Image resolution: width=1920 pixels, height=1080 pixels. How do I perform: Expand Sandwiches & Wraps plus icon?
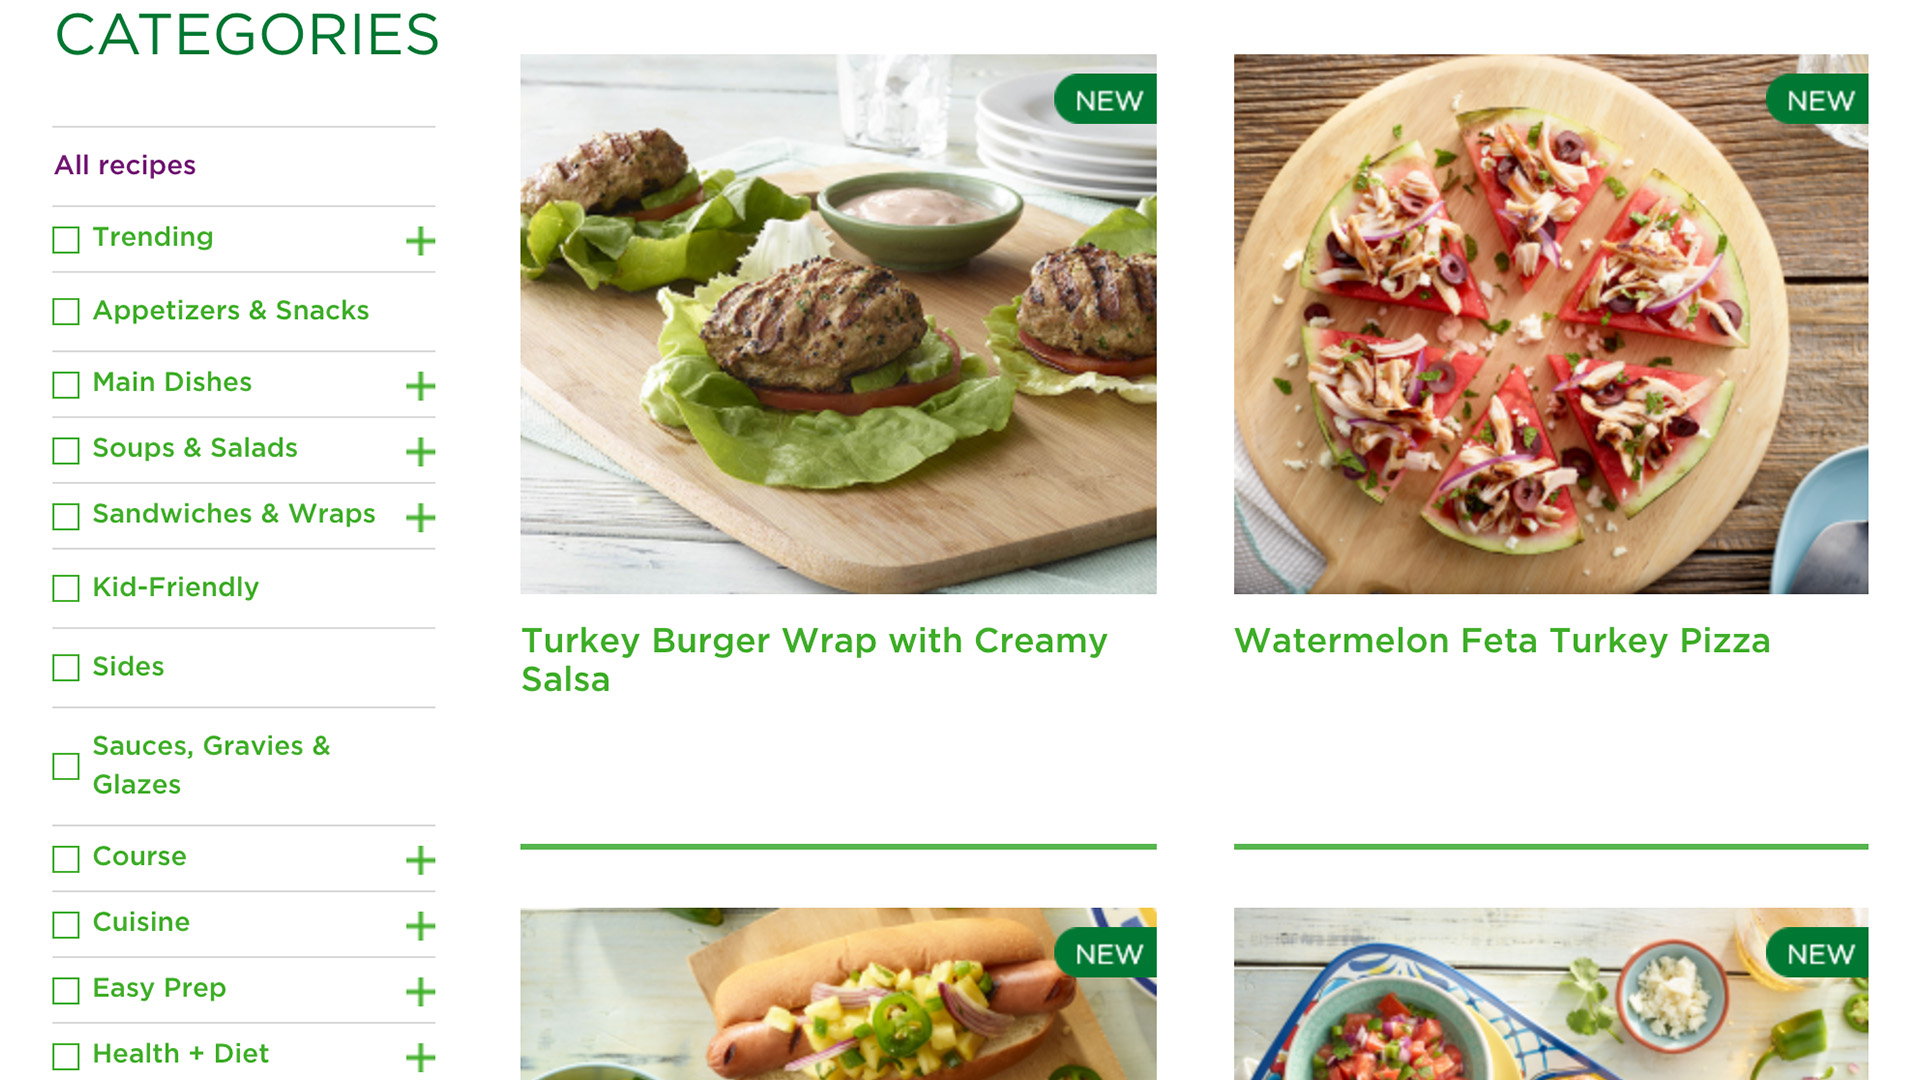pos(420,518)
